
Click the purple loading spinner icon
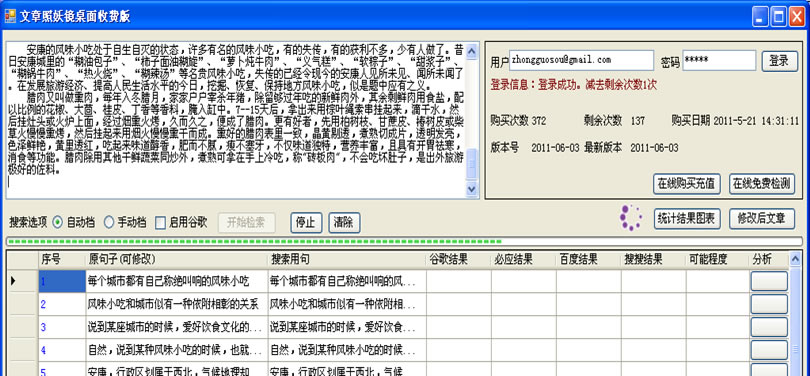tap(631, 217)
